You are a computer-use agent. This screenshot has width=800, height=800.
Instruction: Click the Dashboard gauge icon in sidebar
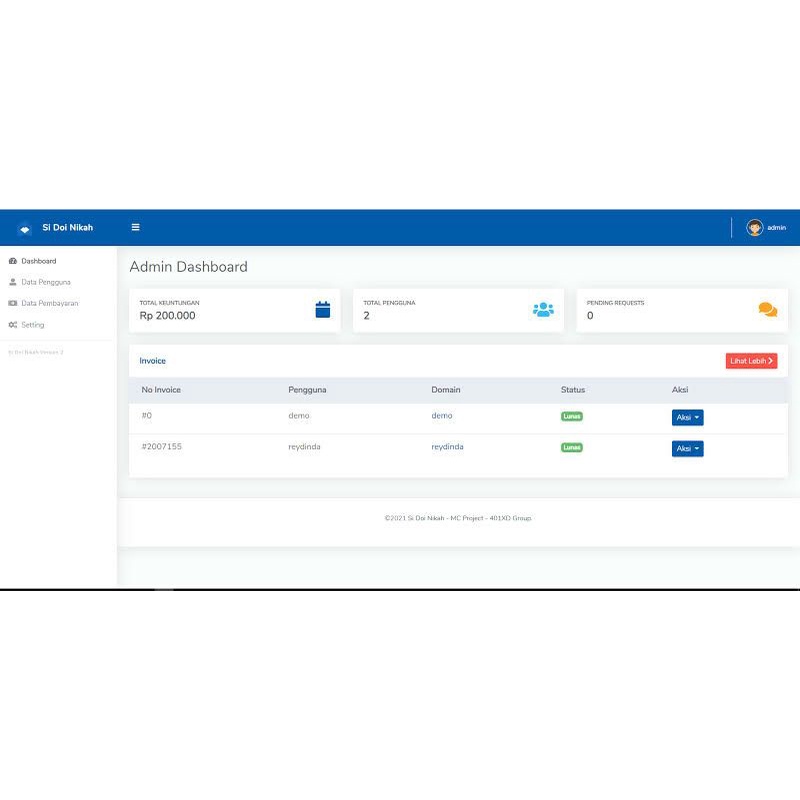(x=13, y=261)
